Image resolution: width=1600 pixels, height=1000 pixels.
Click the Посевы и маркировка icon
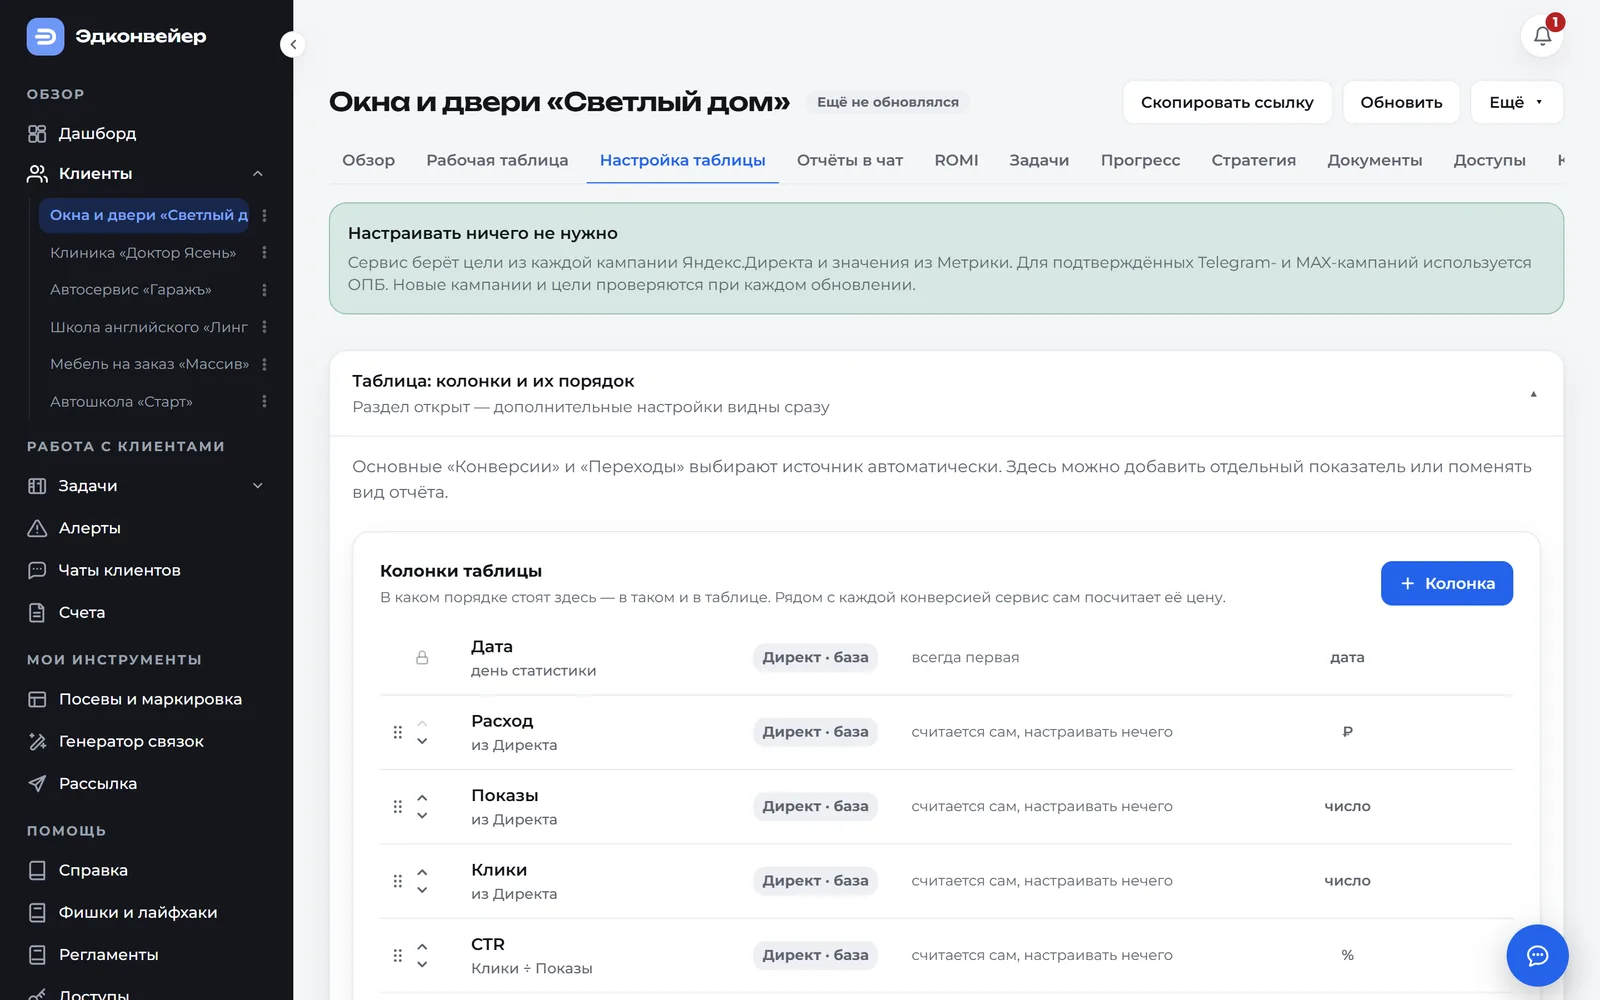pos(37,699)
